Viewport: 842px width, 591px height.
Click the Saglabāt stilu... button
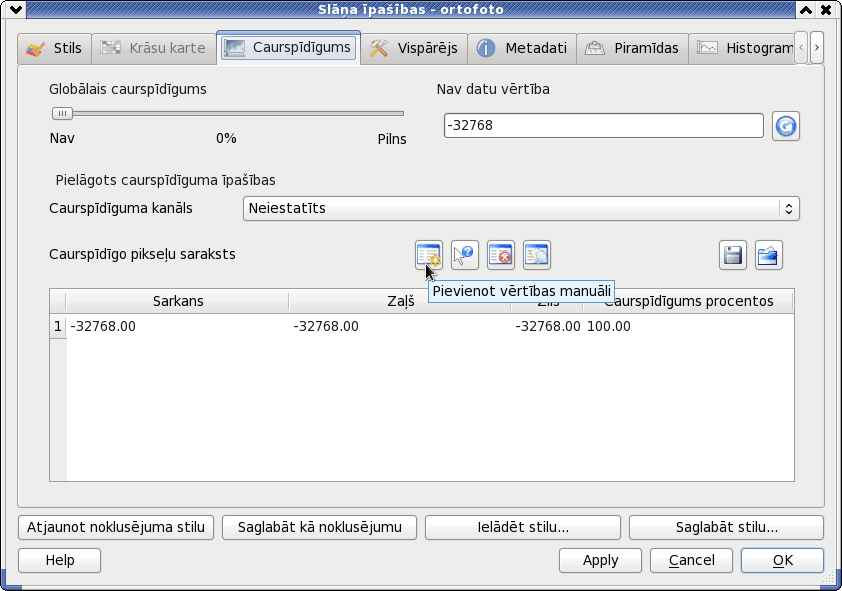[x=727, y=528]
